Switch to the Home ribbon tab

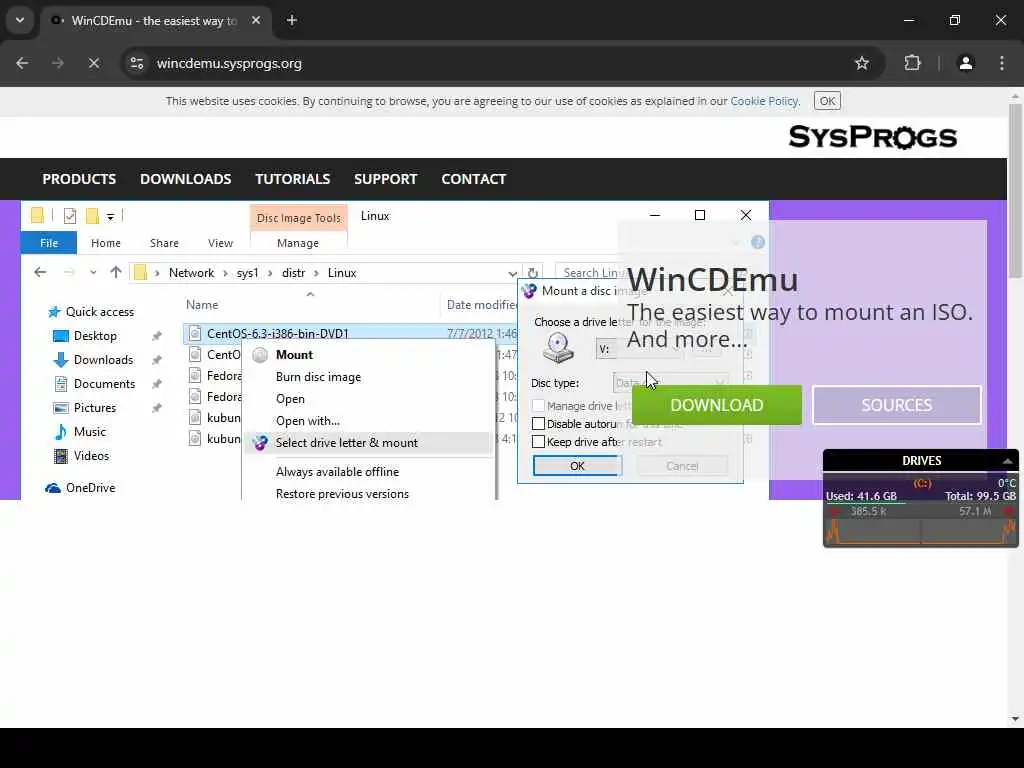click(x=106, y=243)
